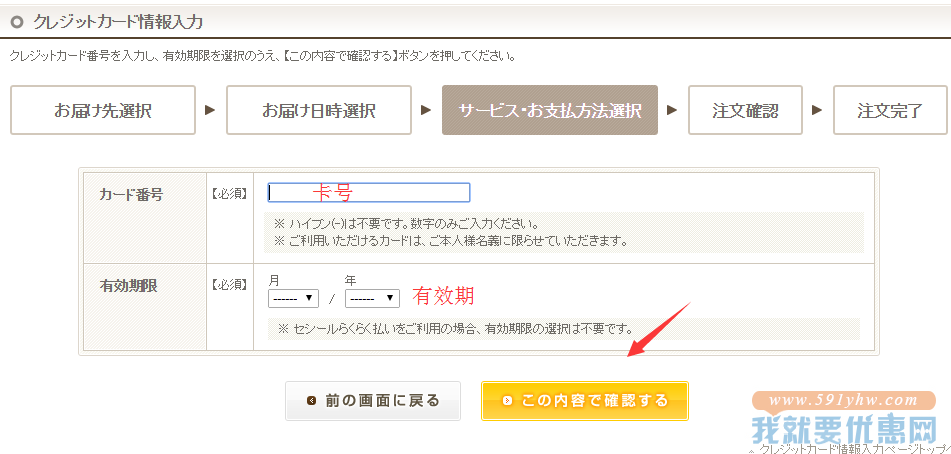Open the expiry year dropdown
The image size is (951, 454).
[372, 298]
